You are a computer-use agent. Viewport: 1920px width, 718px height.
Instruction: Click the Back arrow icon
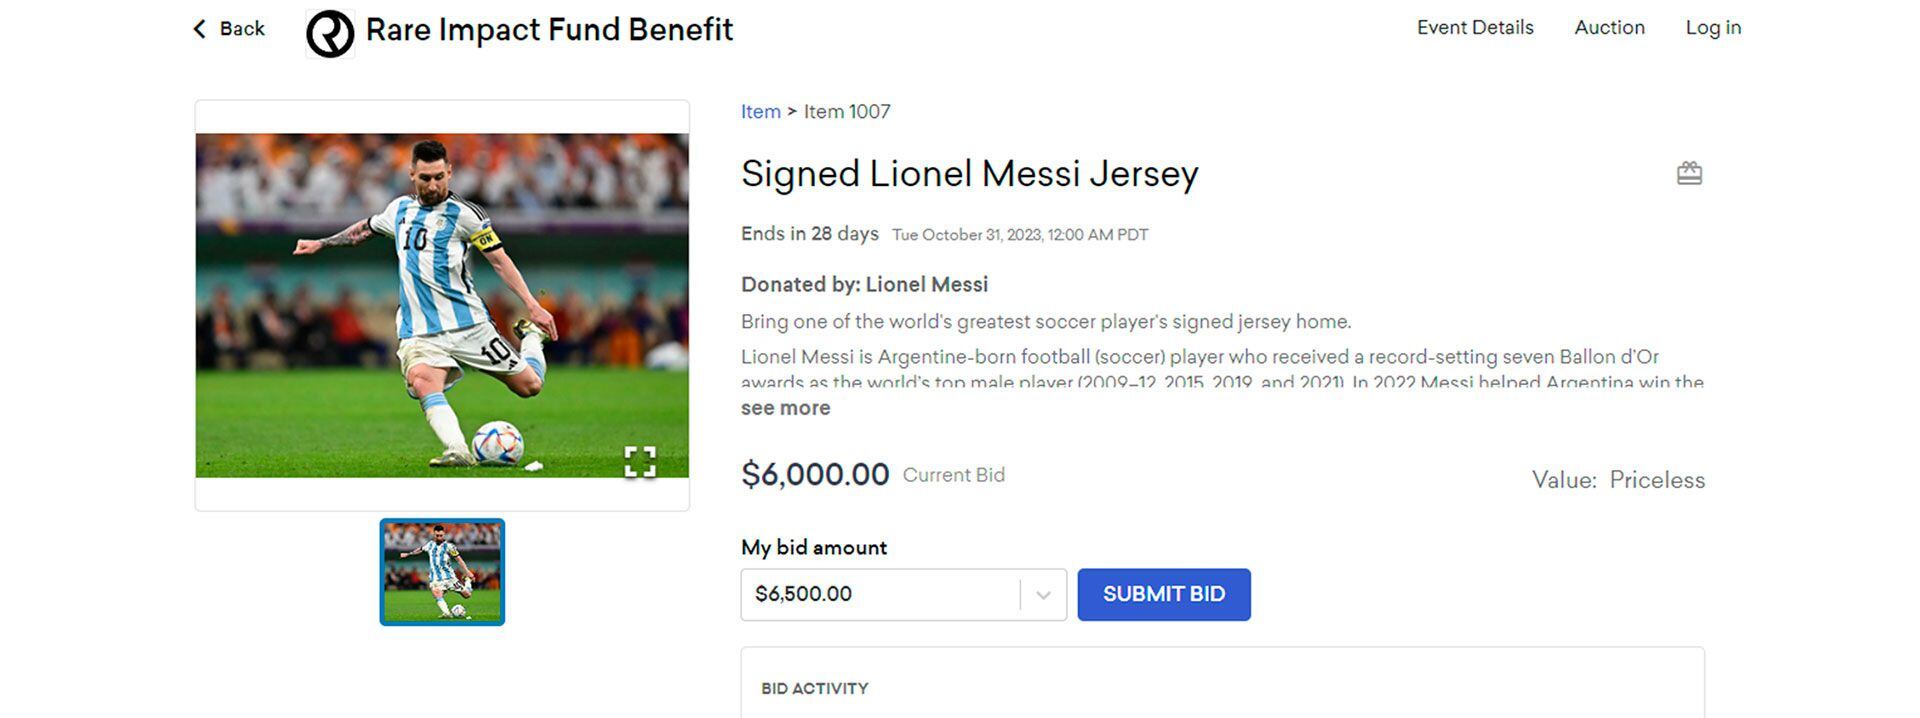coord(199,29)
